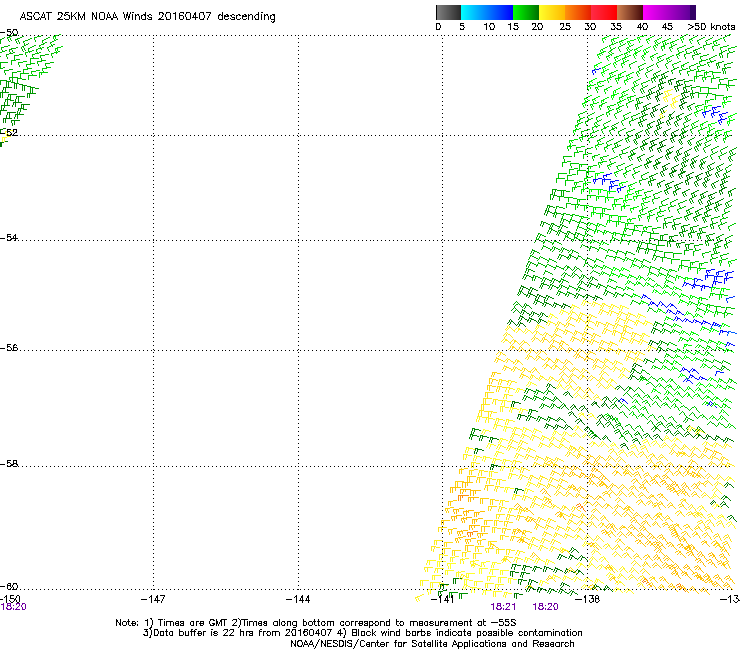Screen dimensions: 740x650
Task: Click the latitude label -52
Action: [x=9, y=133]
